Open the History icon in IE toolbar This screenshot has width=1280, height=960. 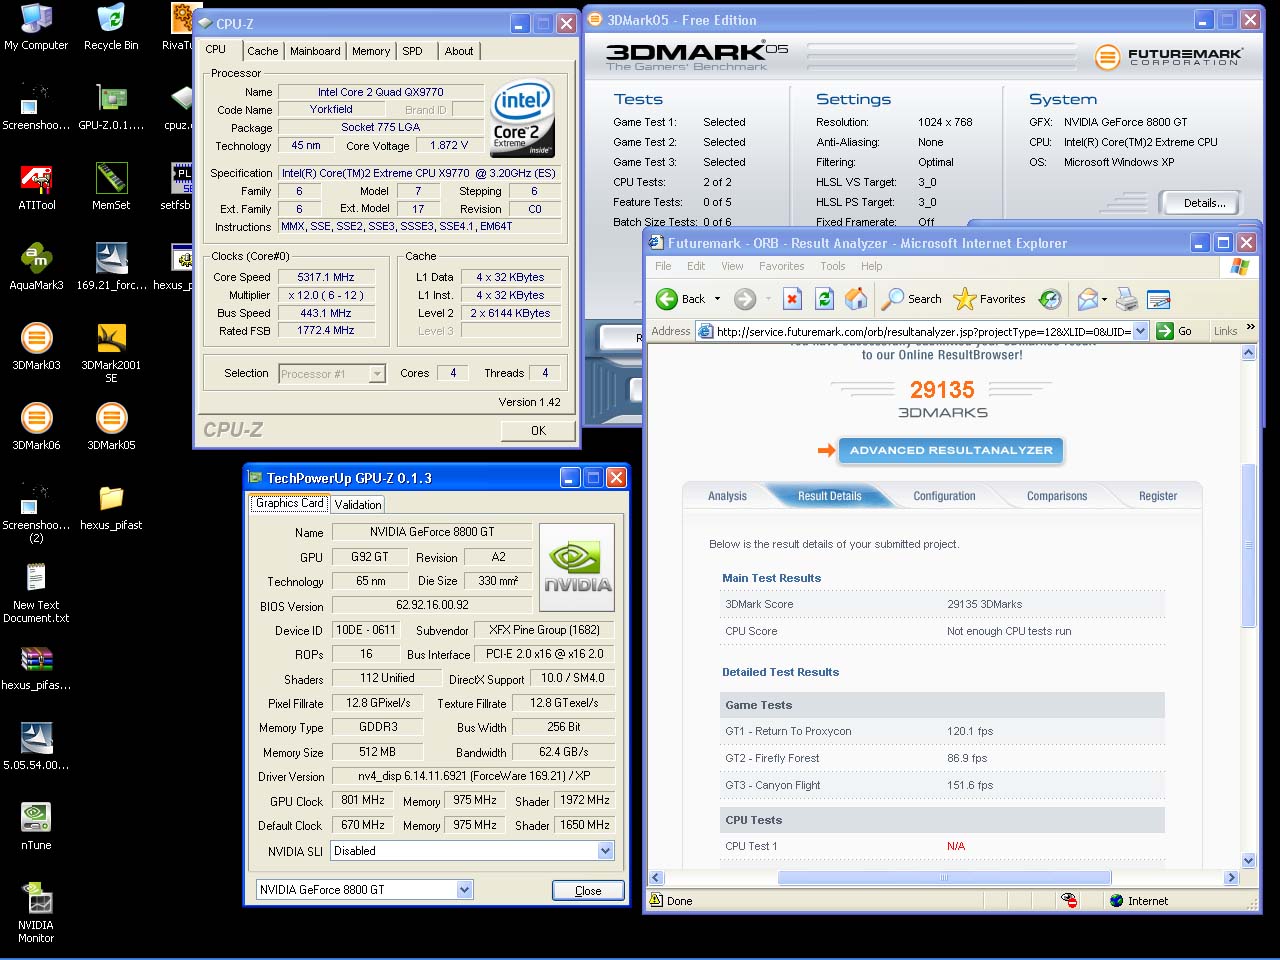coord(1050,299)
